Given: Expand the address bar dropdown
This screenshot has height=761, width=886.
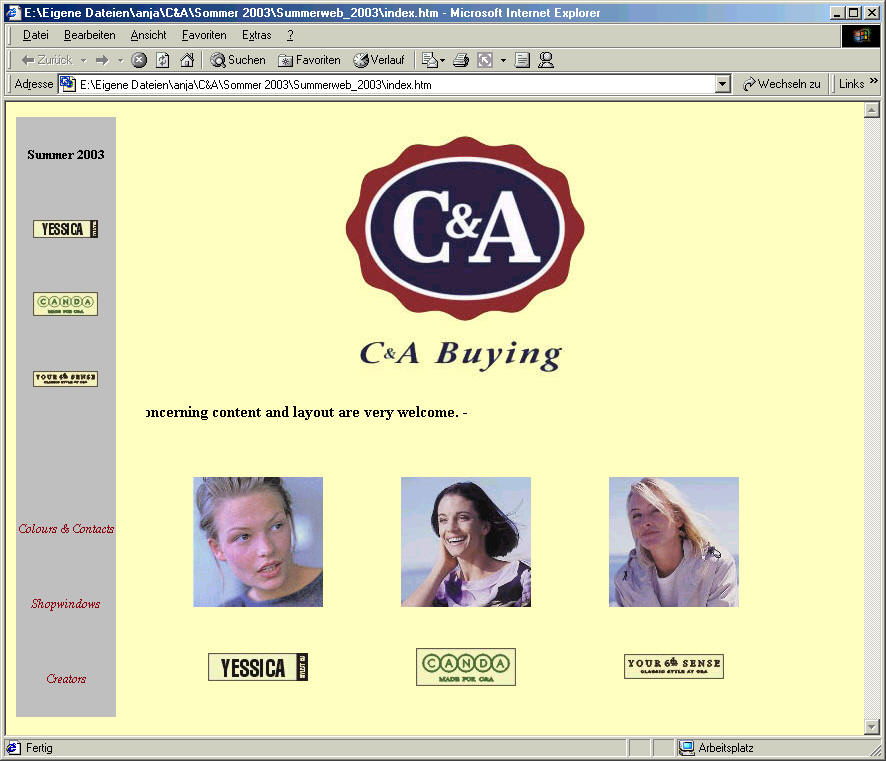Looking at the screenshot, I should [x=723, y=85].
